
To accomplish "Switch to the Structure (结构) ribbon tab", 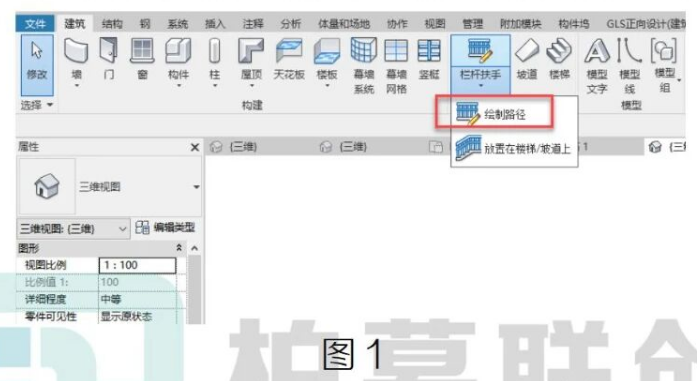I will click(112, 23).
